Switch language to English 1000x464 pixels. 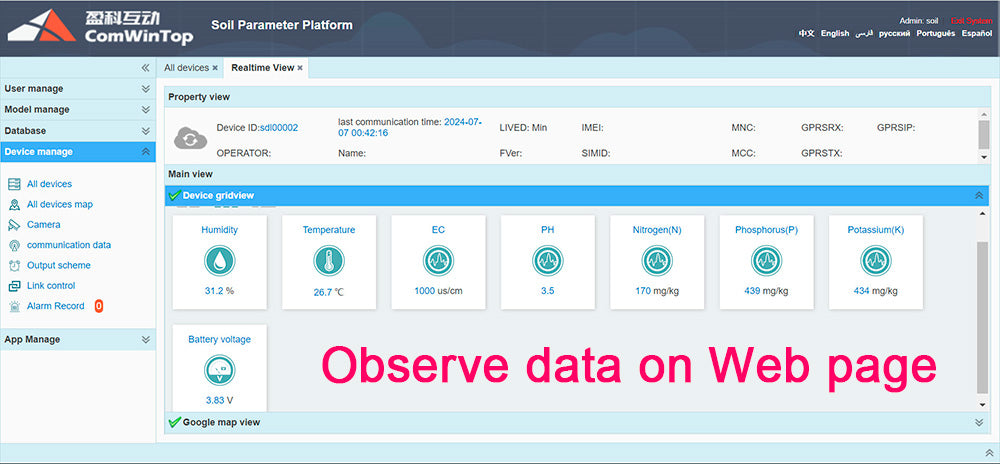834,33
